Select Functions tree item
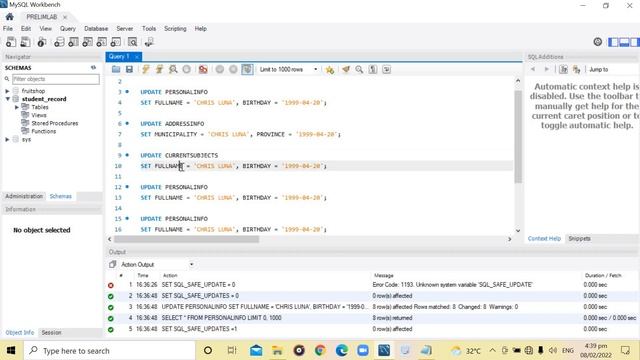 pos(44,131)
